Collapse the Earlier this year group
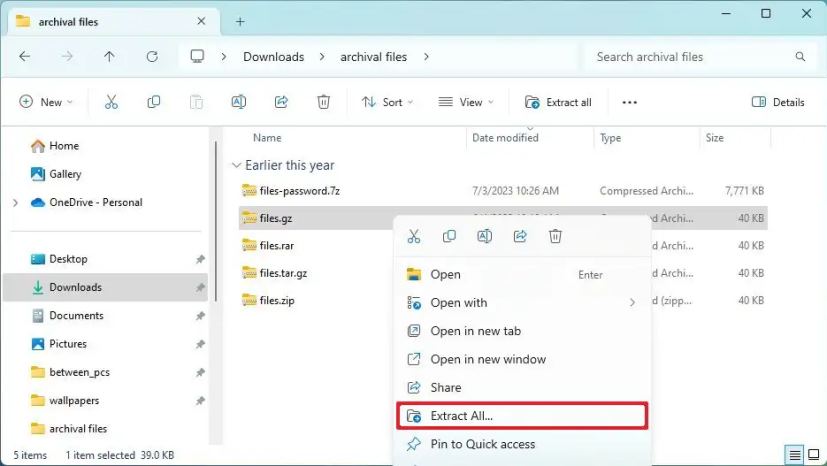The width and height of the screenshot is (827, 466). pyautogui.click(x=236, y=166)
